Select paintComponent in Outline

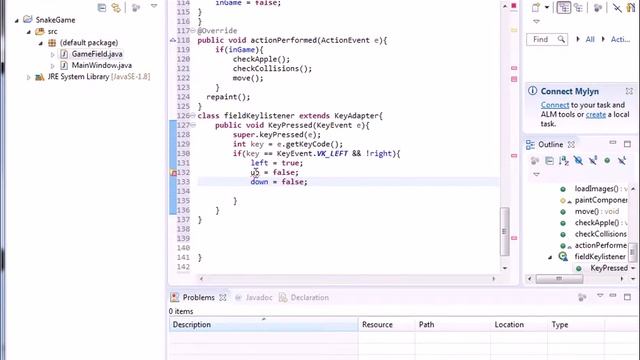click(x=601, y=200)
